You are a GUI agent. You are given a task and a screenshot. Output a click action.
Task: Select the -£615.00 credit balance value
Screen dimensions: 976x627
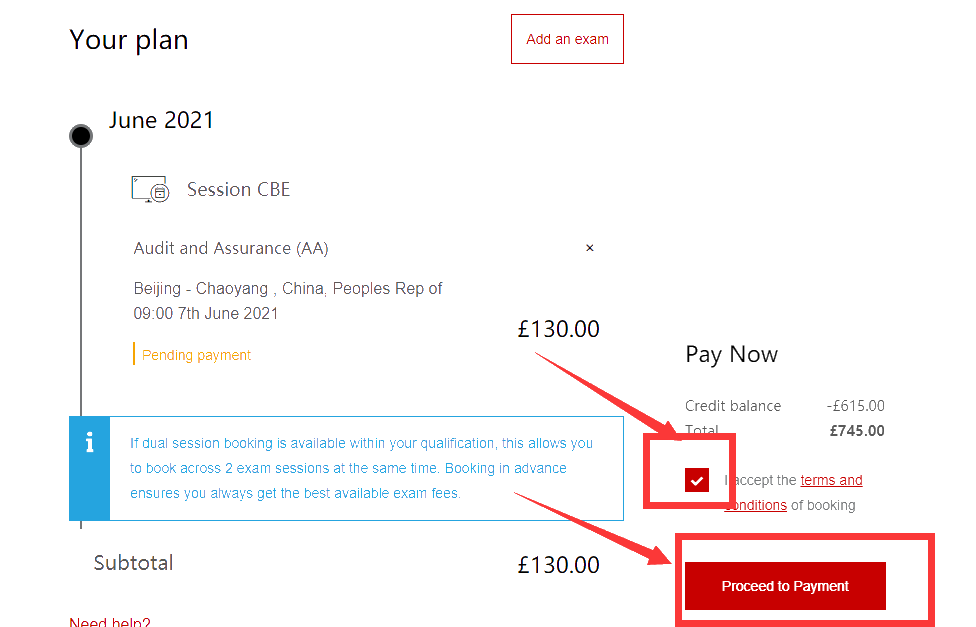click(x=855, y=406)
